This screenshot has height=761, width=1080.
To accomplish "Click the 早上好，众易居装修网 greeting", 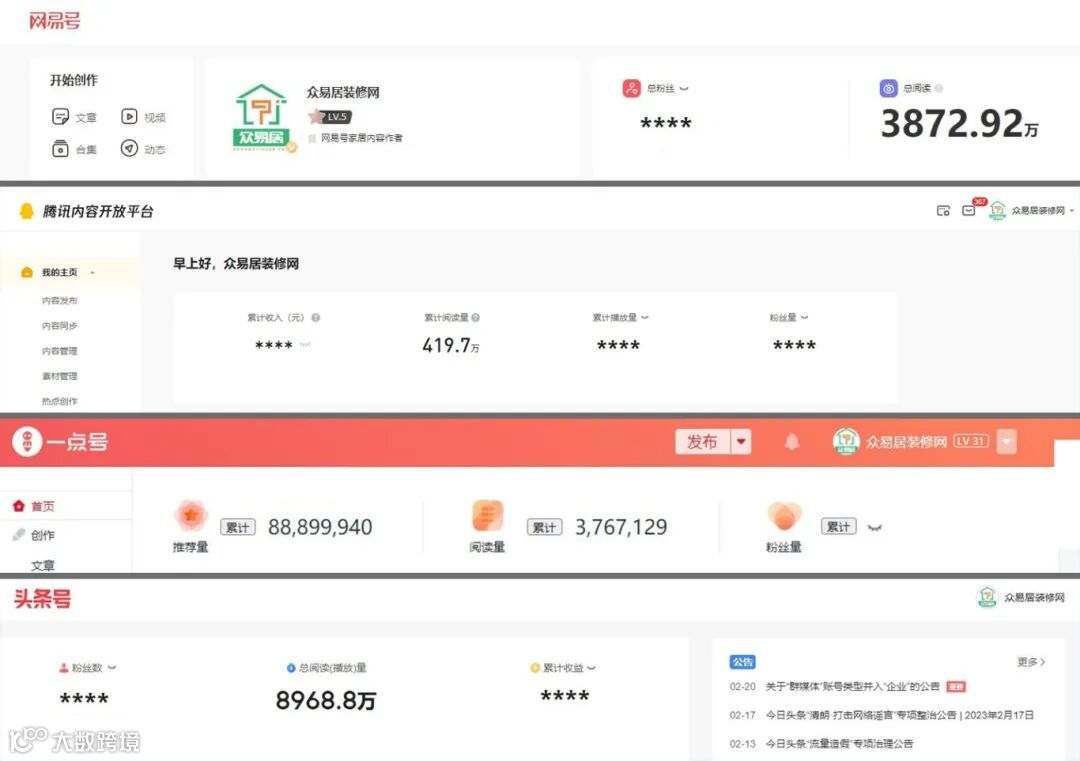I will pos(236,264).
